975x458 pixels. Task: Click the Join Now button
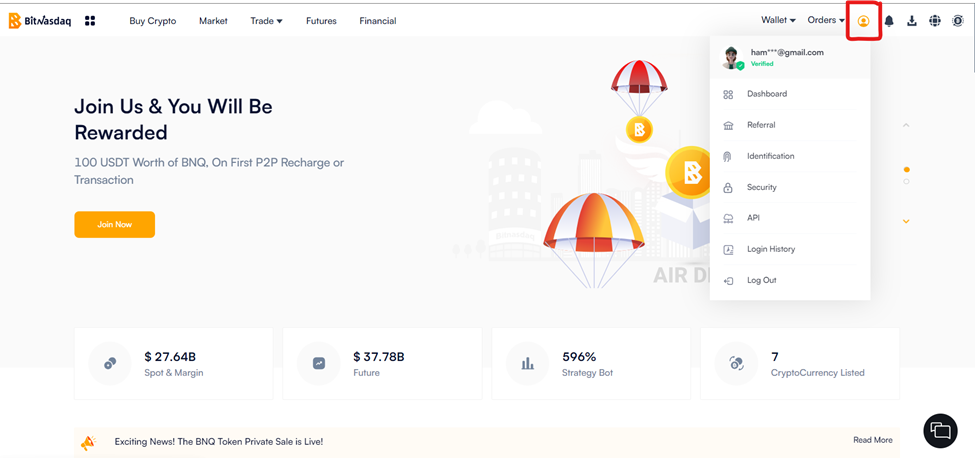click(114, 224)
